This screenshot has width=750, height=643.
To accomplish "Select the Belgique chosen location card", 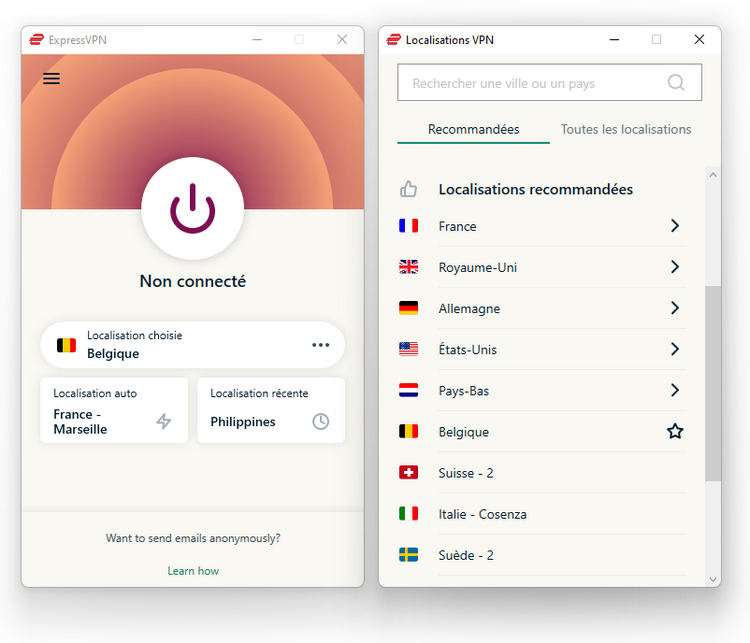I will coord(193,345).
